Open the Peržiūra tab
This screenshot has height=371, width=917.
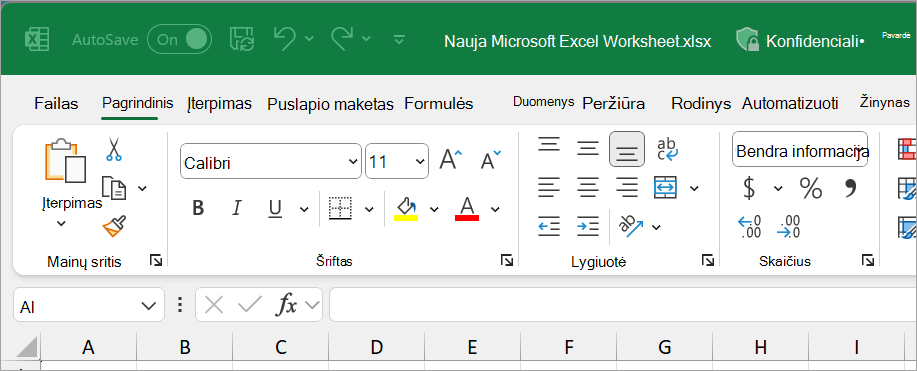pos(613,104)
